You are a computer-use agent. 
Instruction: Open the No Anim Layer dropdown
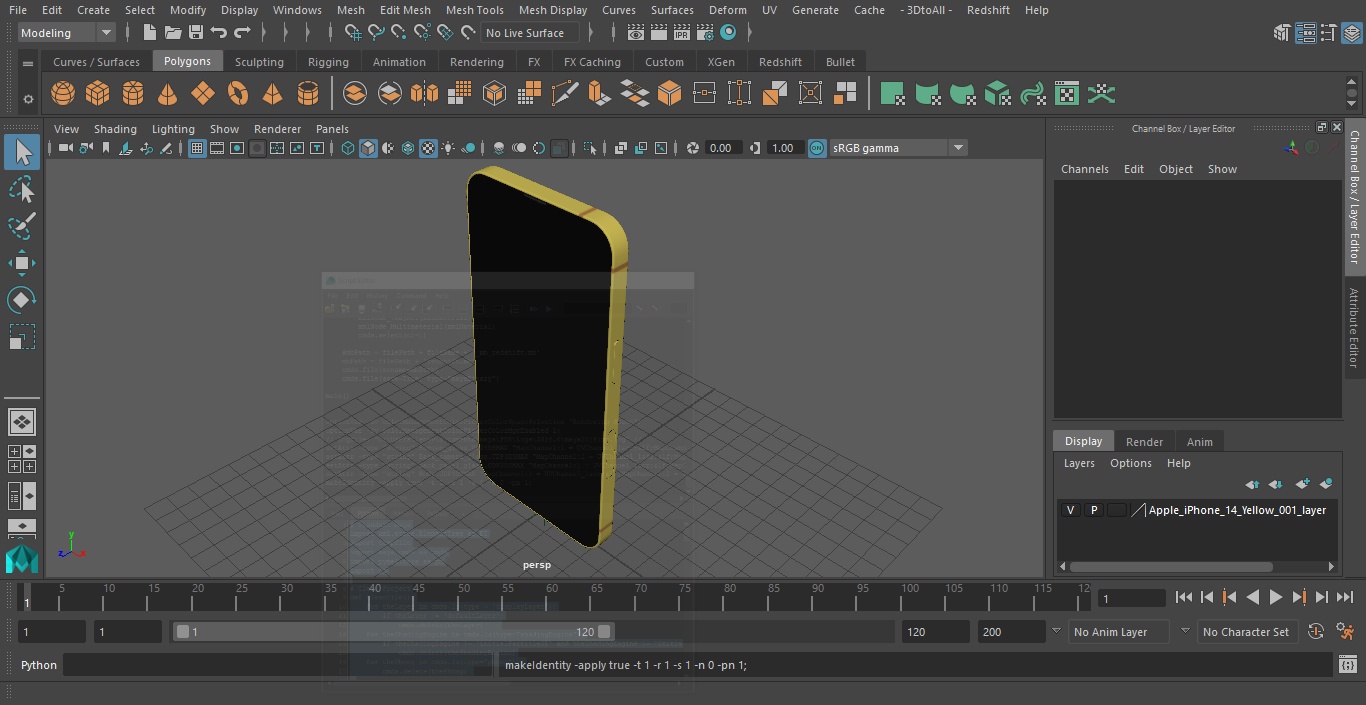coord(1120,632)
